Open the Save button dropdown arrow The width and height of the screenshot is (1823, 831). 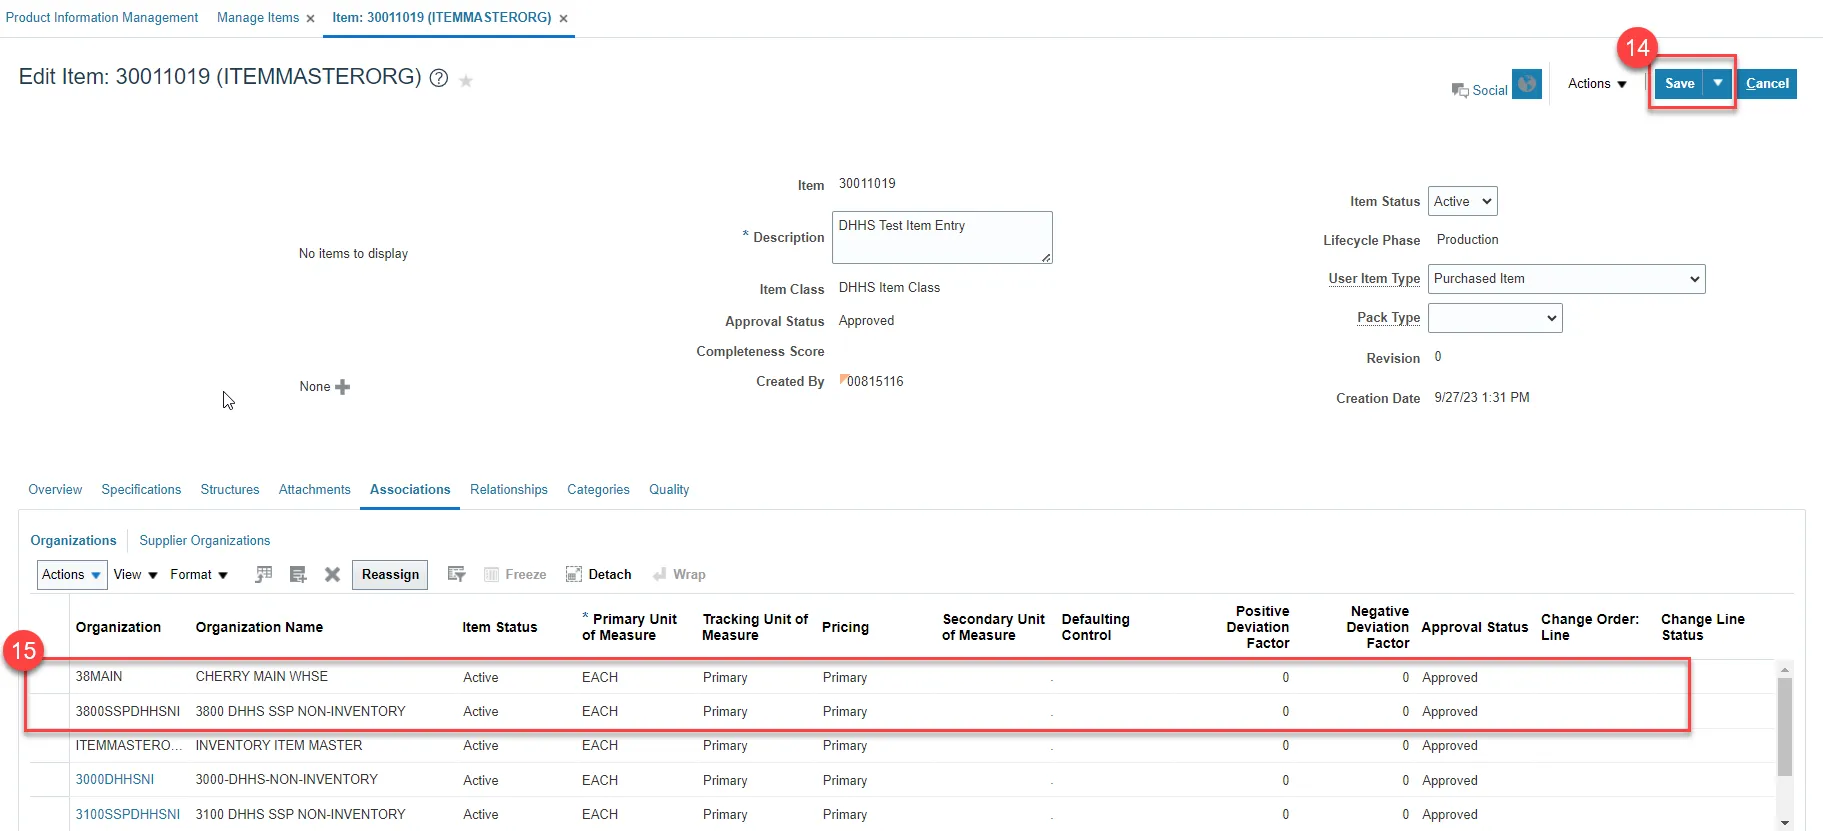(1717, 83)
